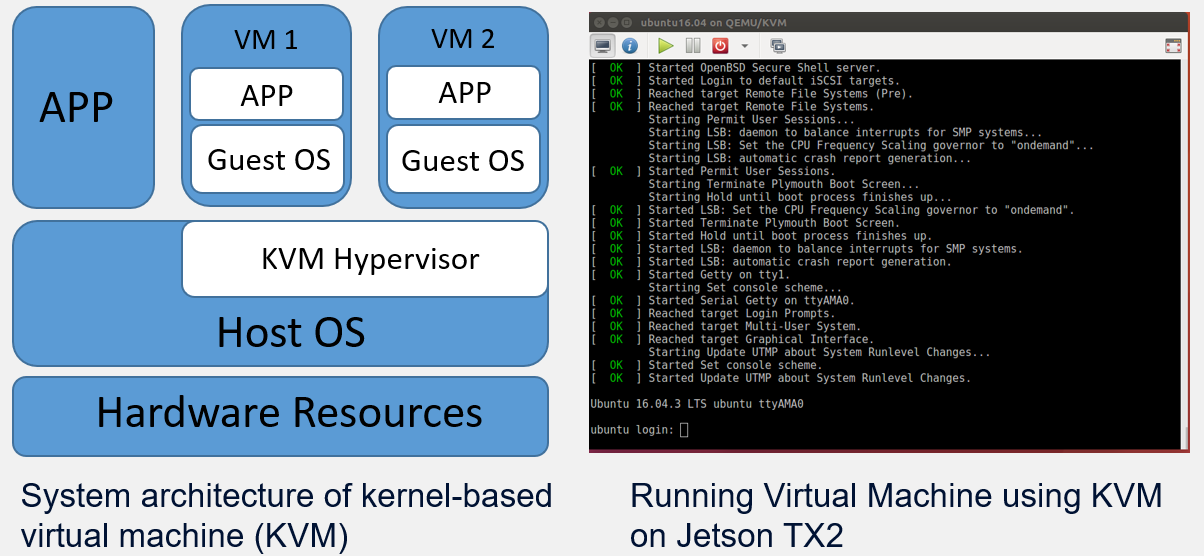Open the manage snapshots icon
1204x556 pixels.
tap(778, 46)
